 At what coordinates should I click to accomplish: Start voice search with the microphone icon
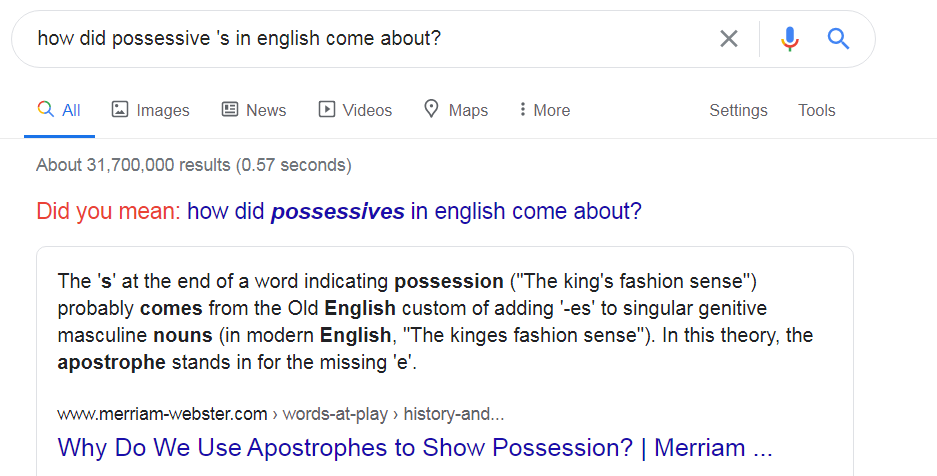coord(790,39)
